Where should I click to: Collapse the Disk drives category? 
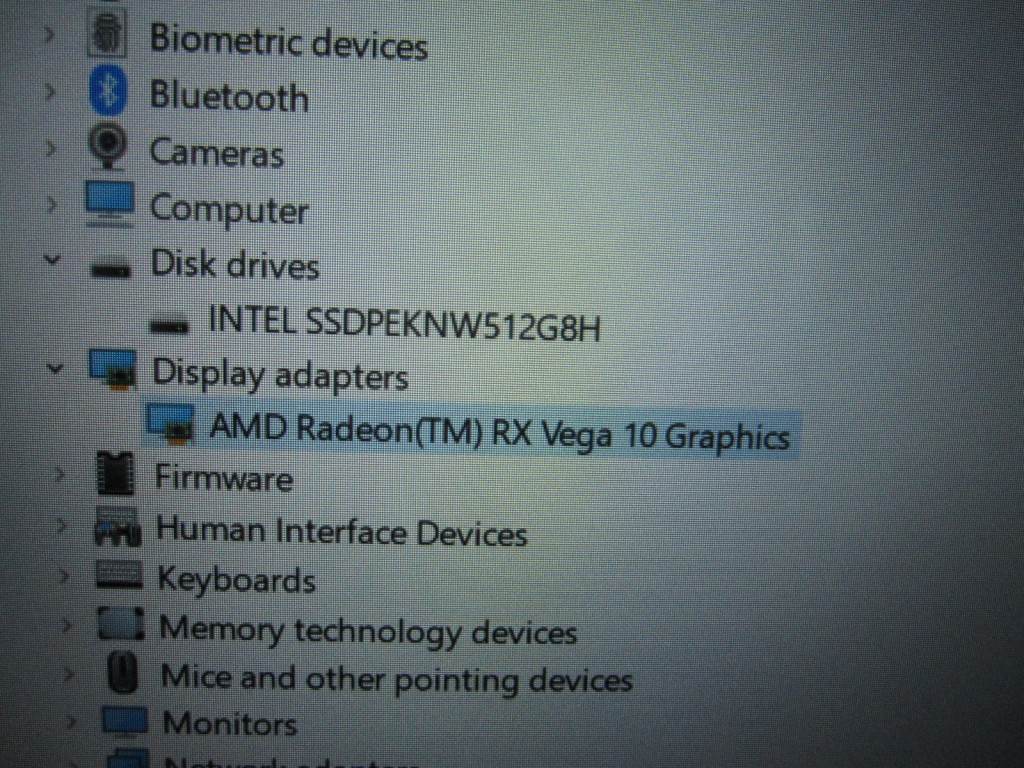pyautogui.click(x=52, y=260)
